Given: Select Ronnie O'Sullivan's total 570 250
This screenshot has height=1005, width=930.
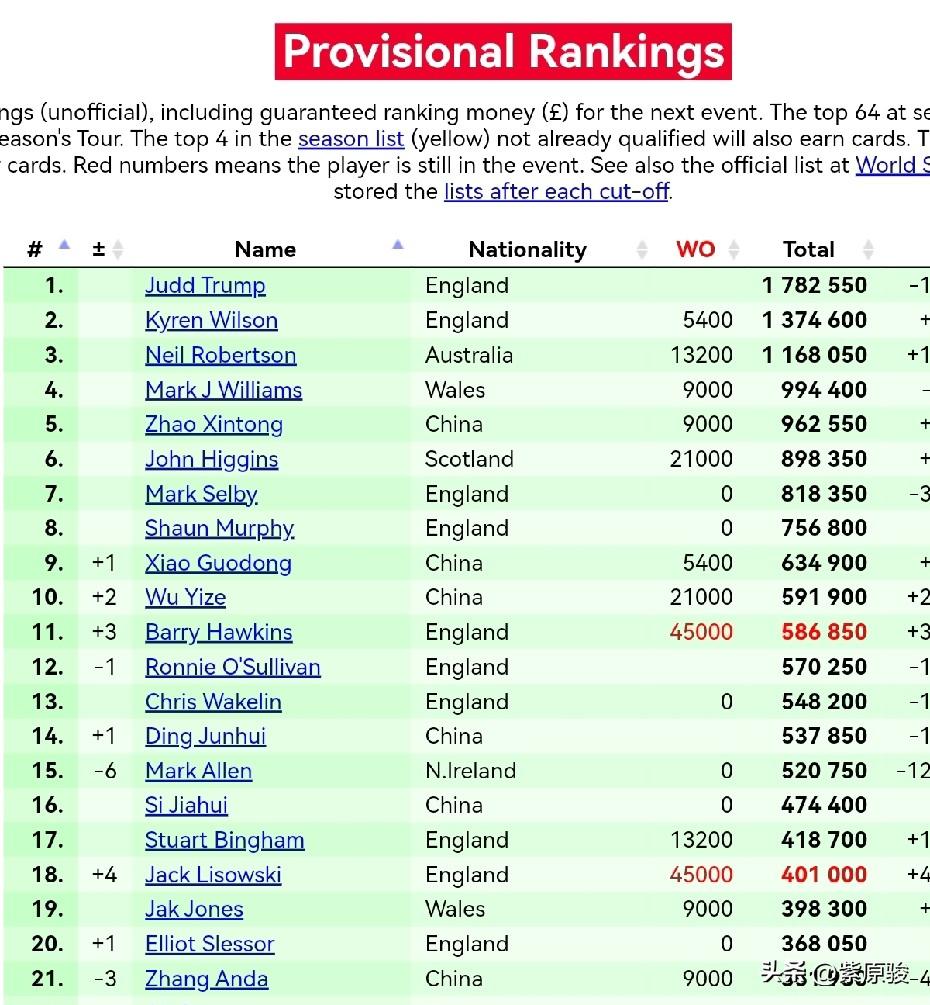Looking at the screenshot, I should (x=824, y=667).
